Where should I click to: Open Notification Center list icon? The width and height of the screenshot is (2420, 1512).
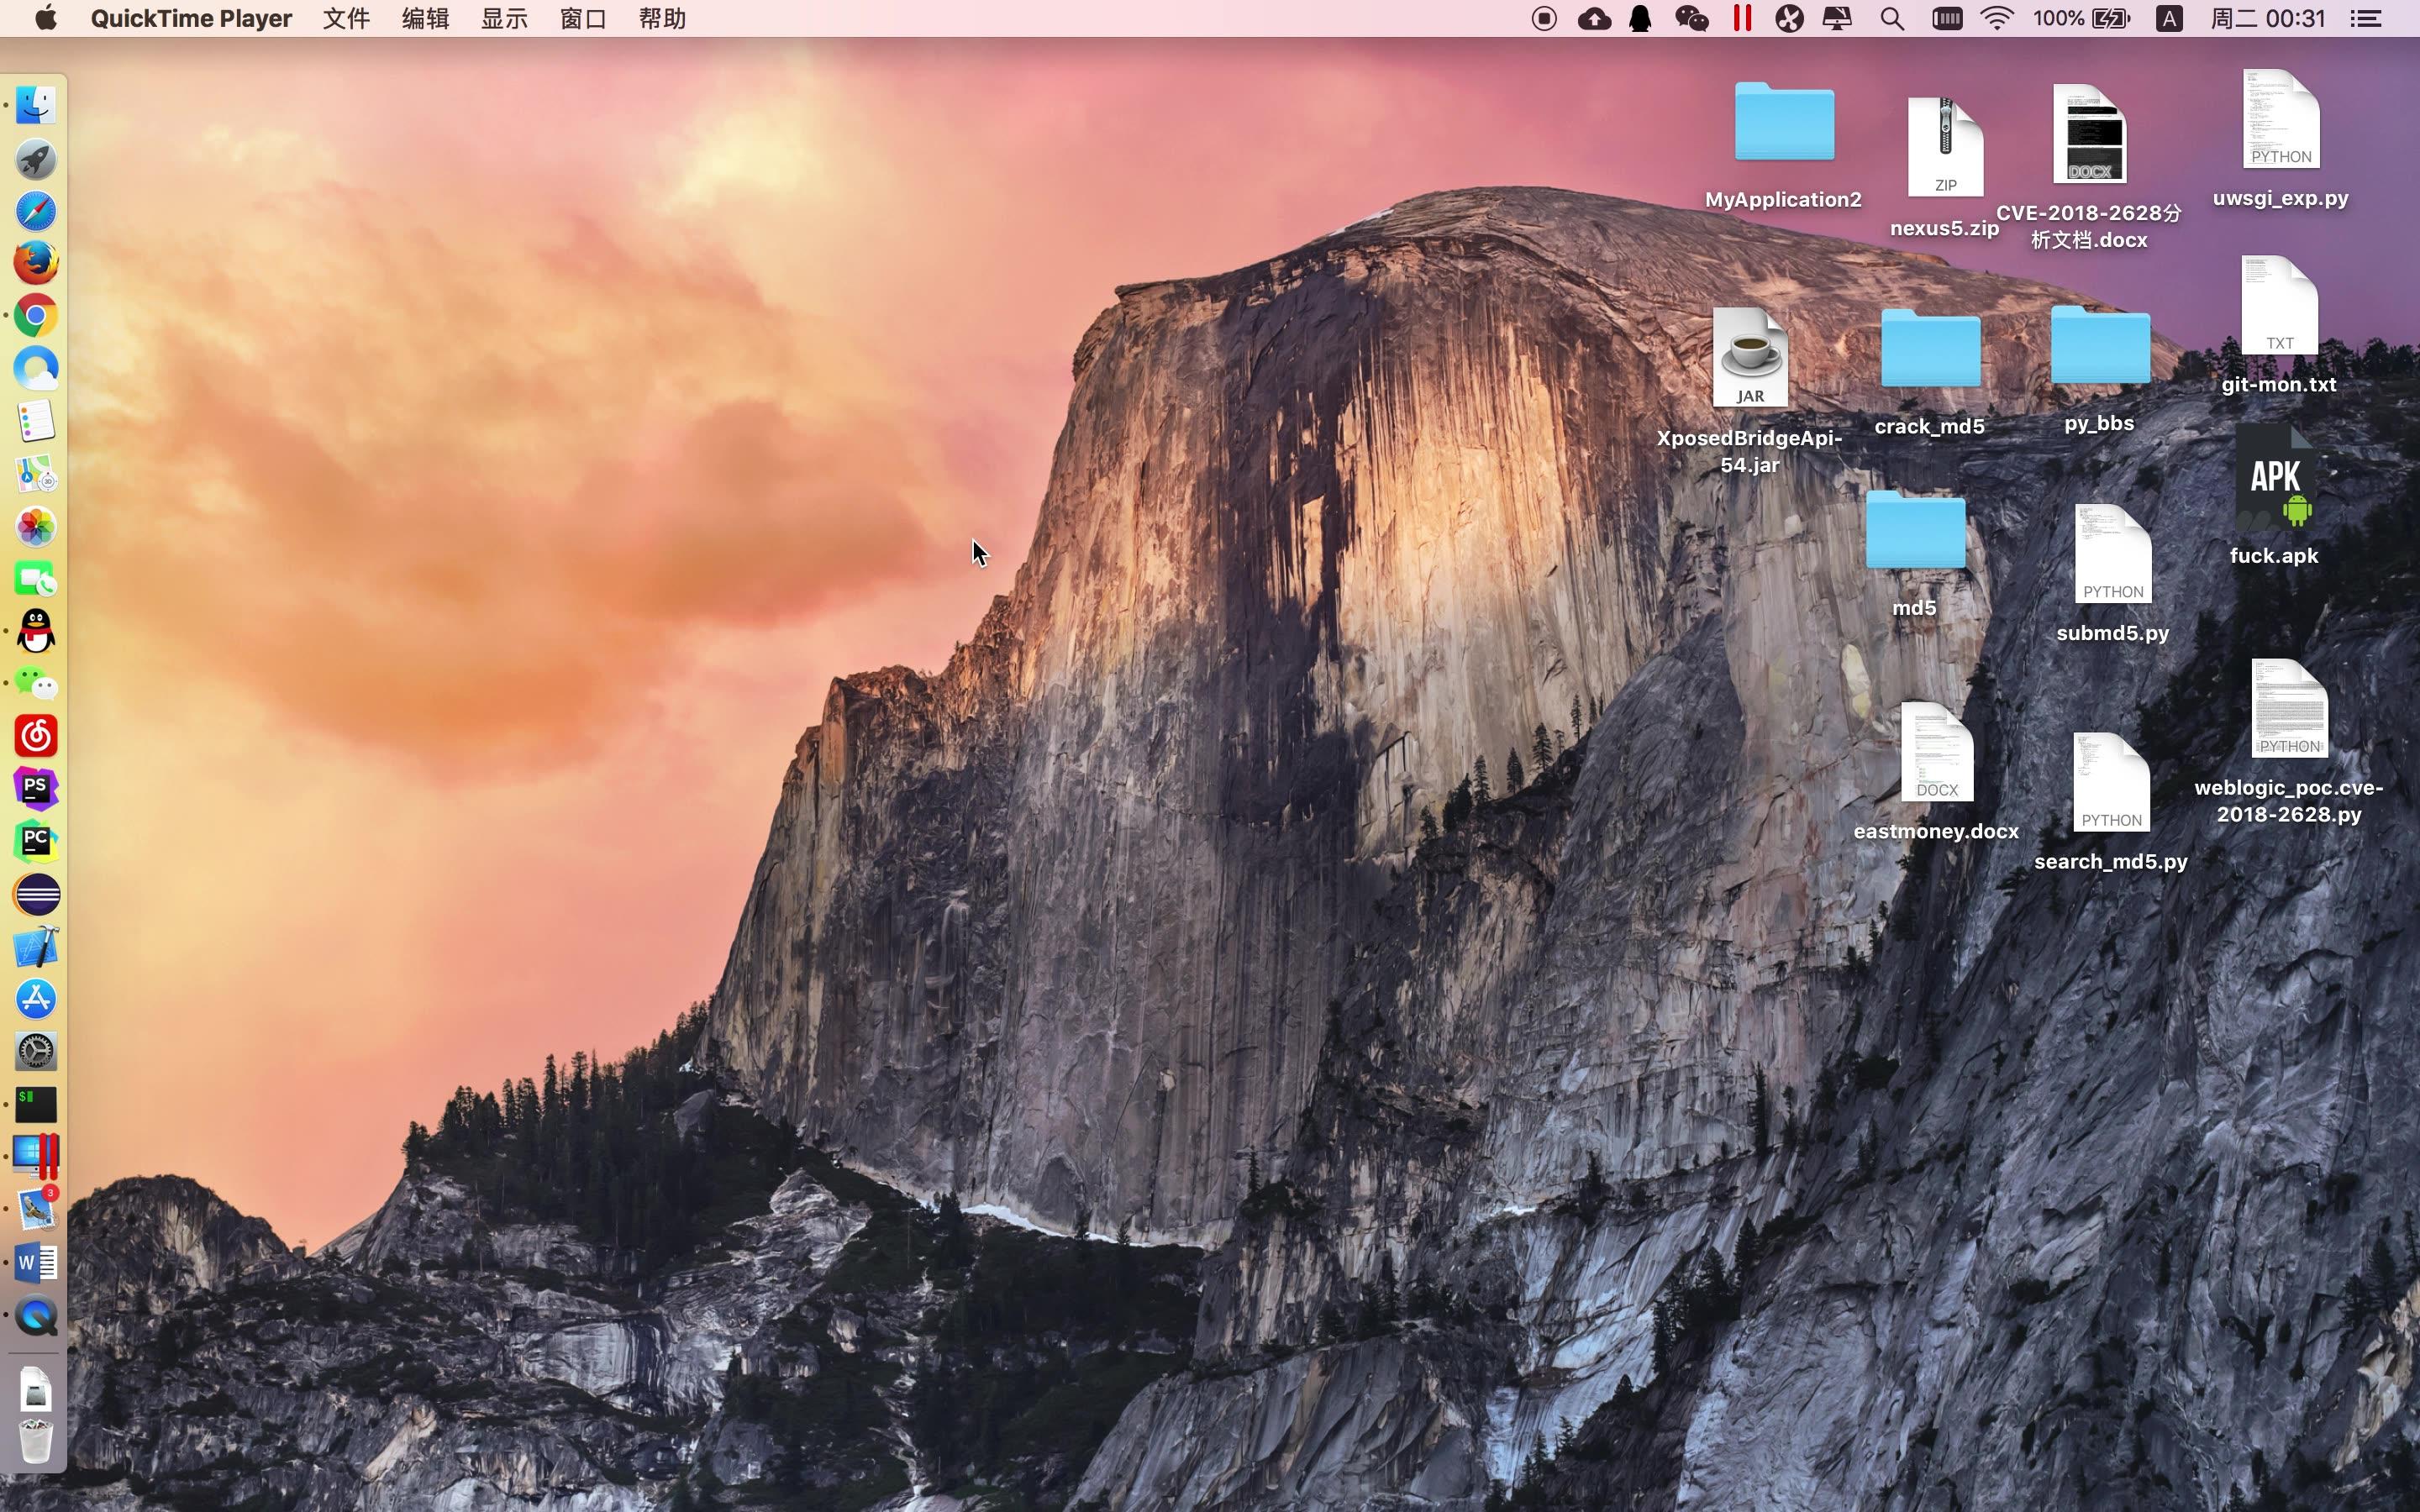click(x=2365, y=19)
